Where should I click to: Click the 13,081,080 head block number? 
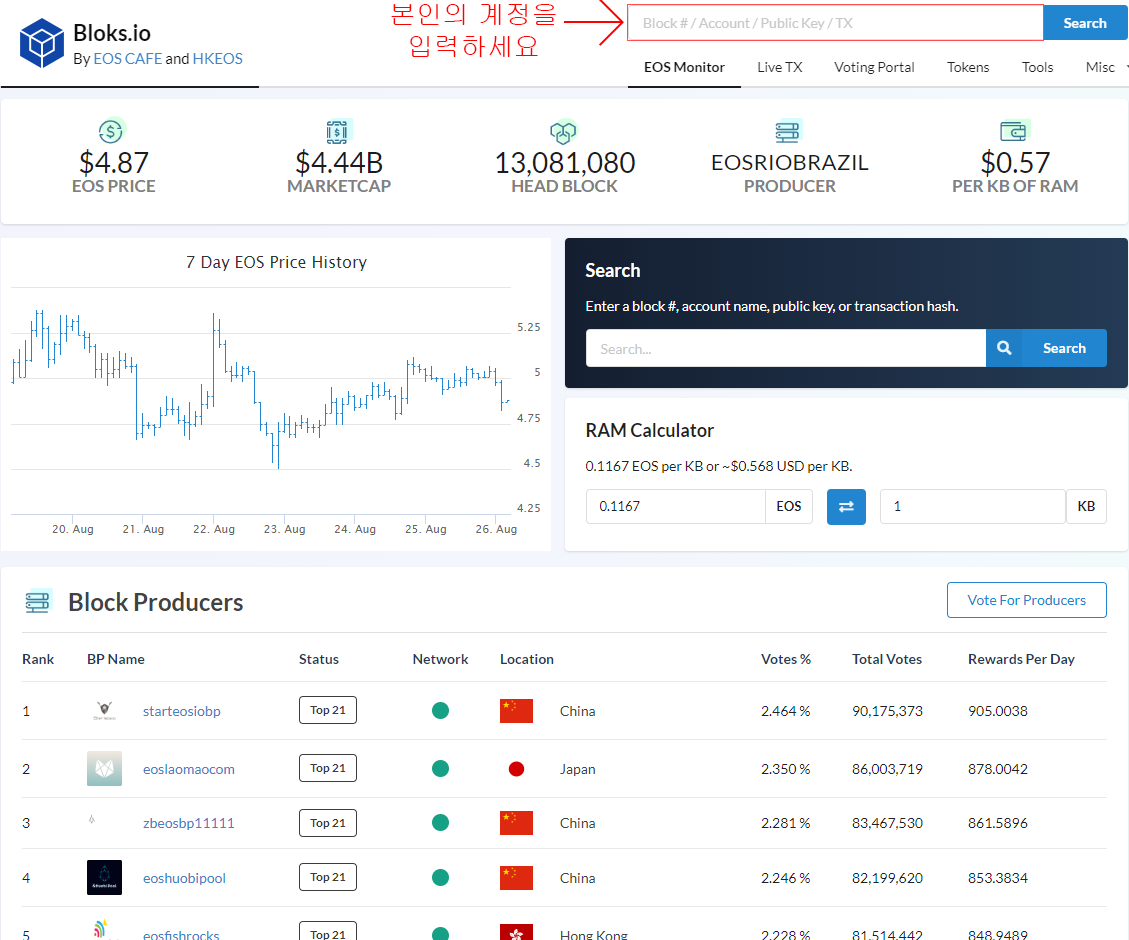click(564, 163)
